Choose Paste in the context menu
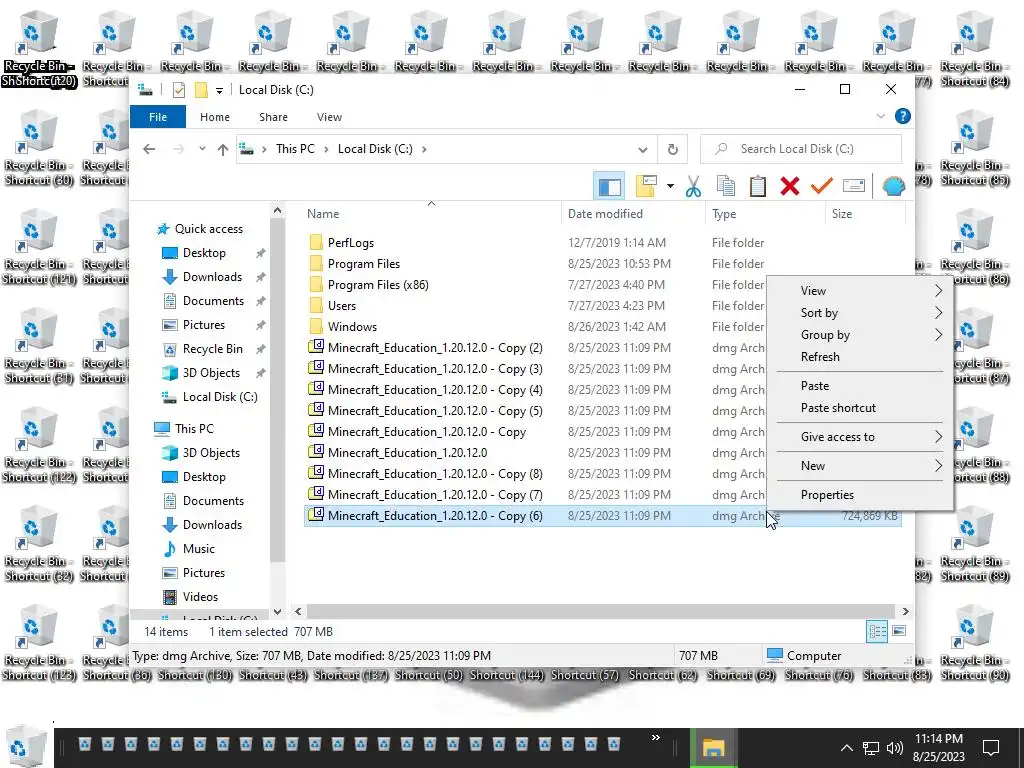The width and height of the screenshot is (1024, 768). (x=859, y=386)
